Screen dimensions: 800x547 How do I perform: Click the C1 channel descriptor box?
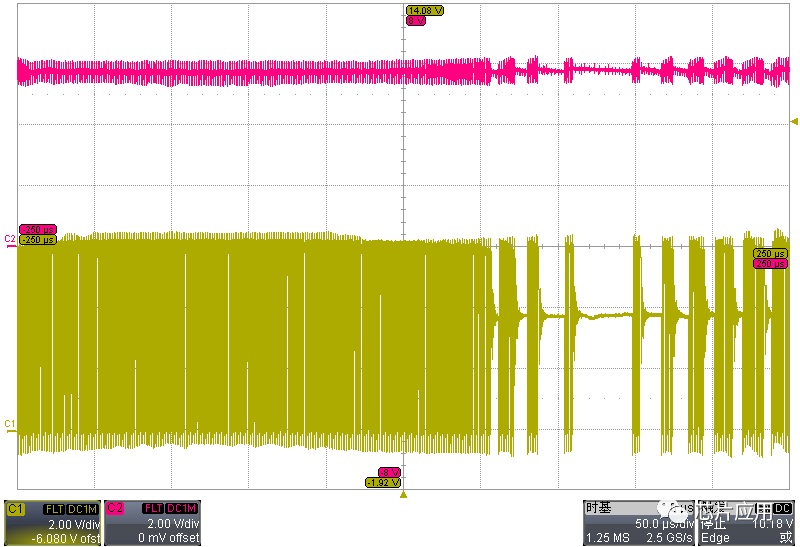pos(52,523)
